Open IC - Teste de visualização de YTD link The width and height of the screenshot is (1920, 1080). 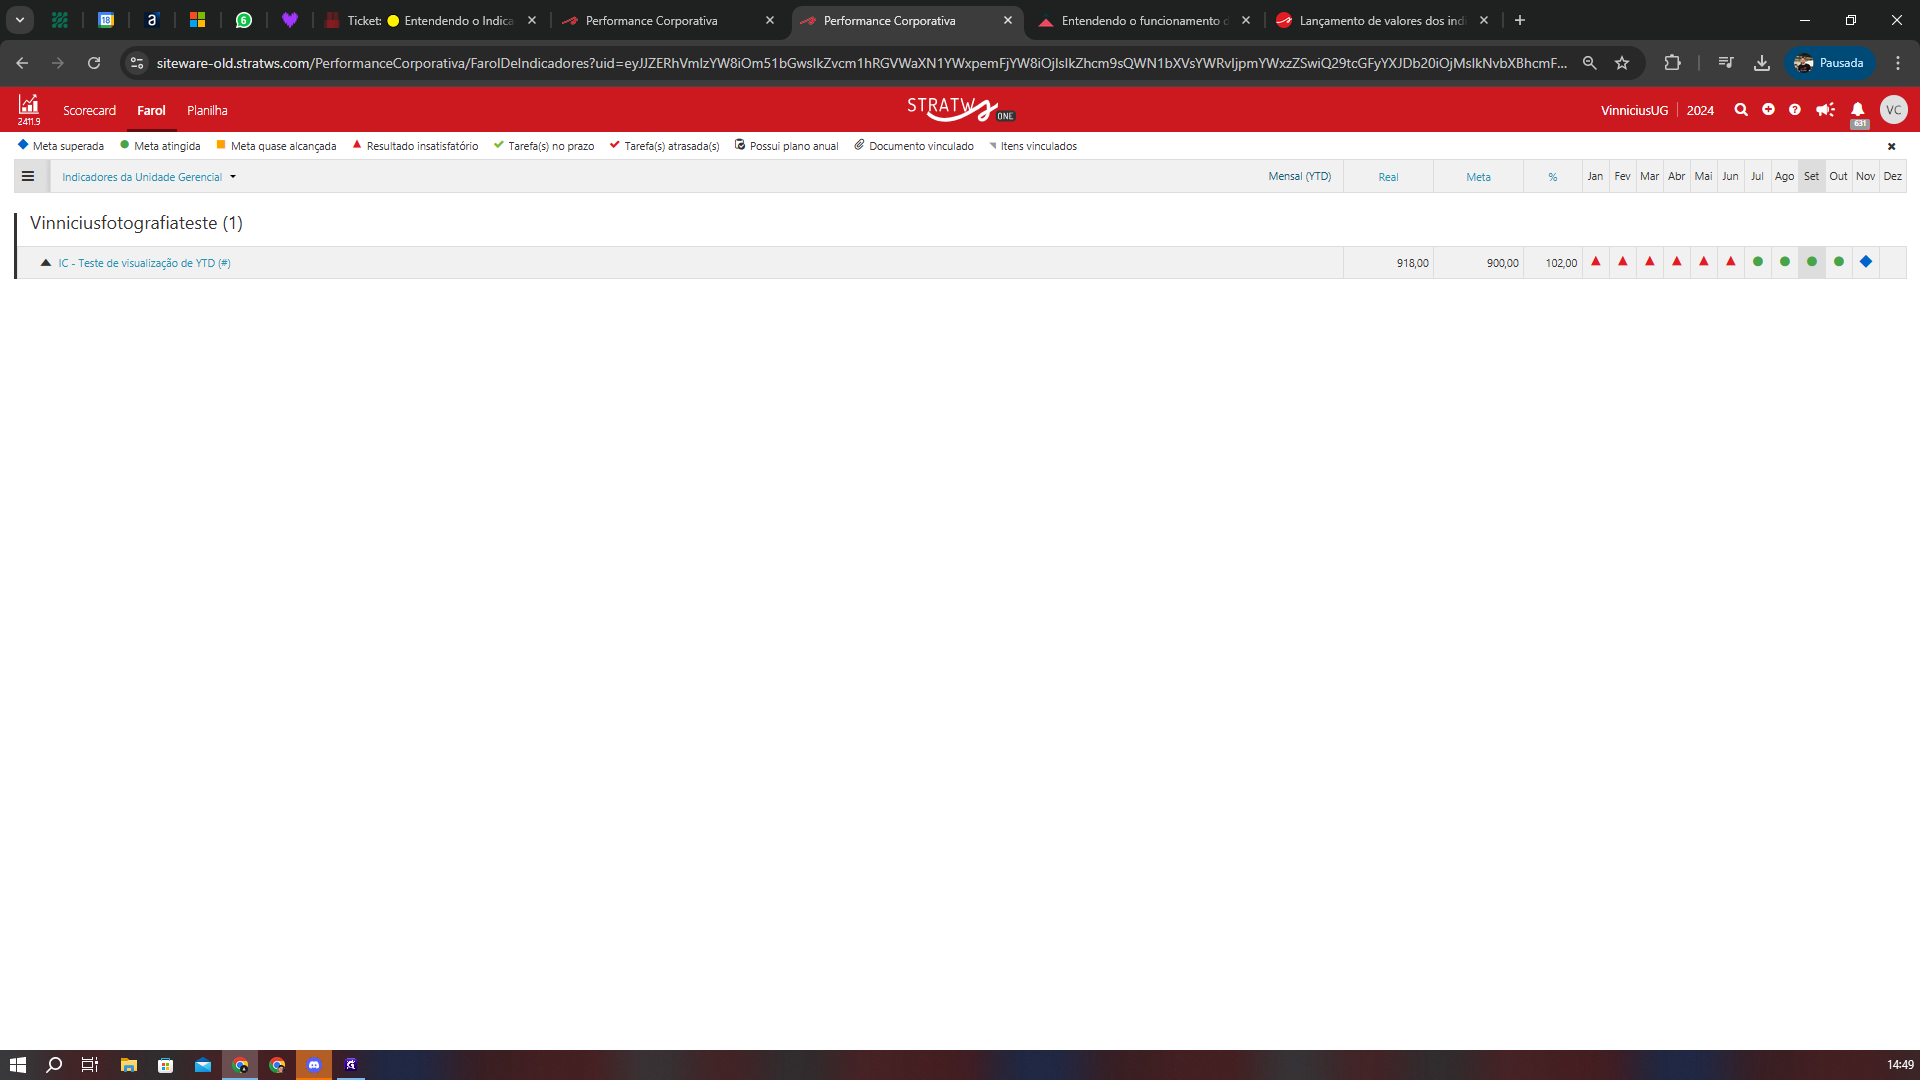[x=144, y=263]
